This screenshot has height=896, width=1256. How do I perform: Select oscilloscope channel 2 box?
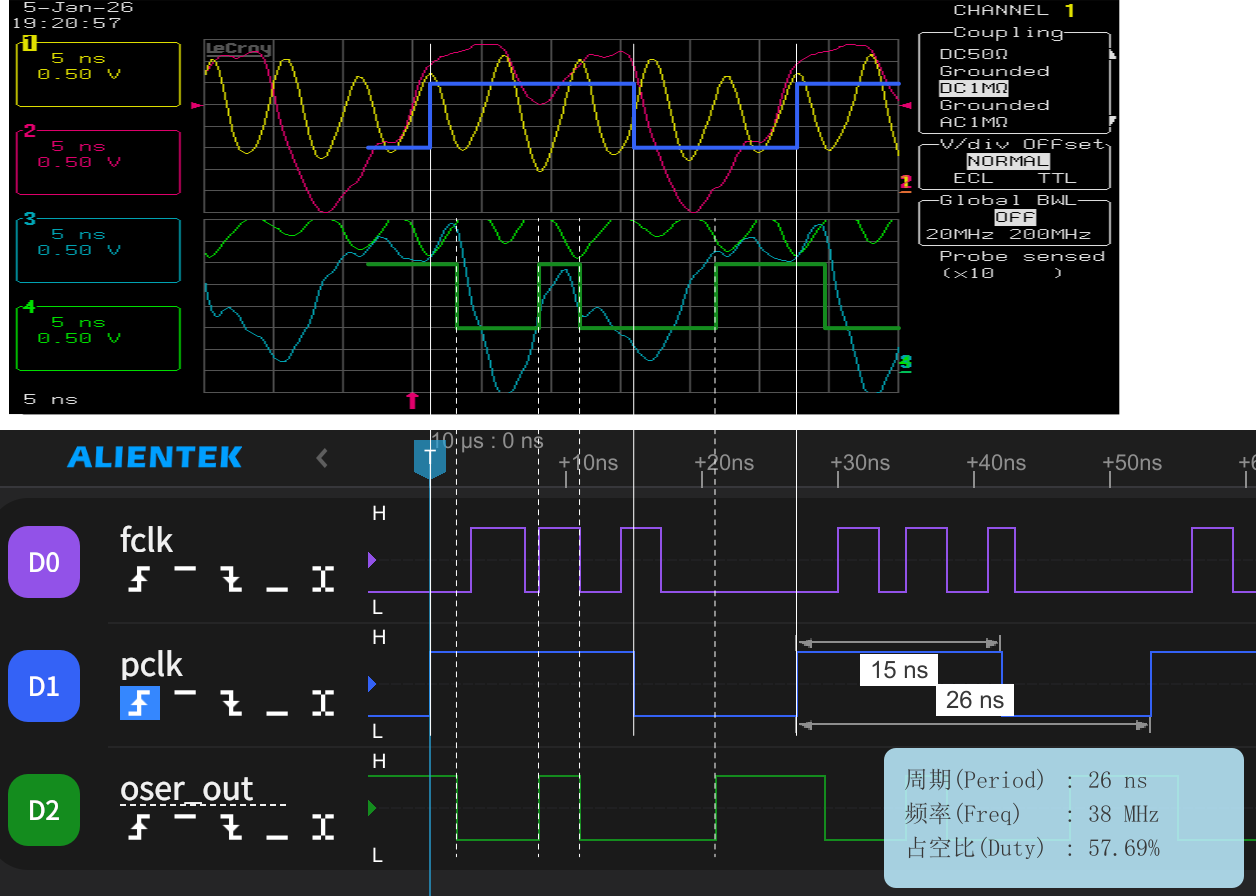coord(98,162)
